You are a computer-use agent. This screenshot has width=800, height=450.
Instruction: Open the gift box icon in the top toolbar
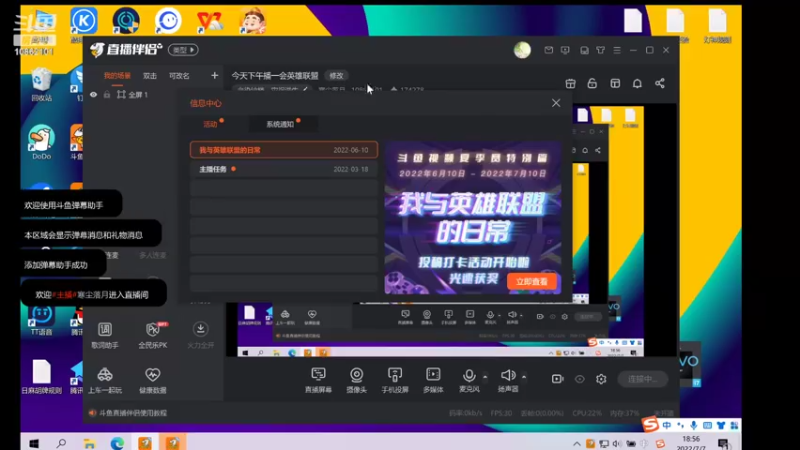(x=570, y=84)
